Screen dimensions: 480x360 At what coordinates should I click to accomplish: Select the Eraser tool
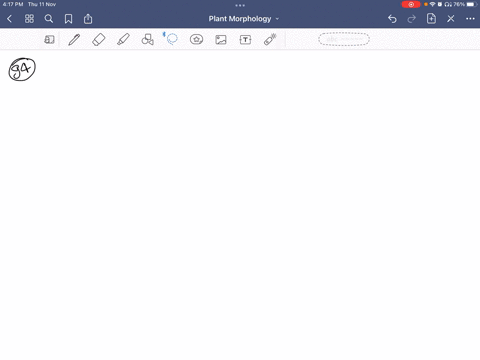[x=99, y=40]
